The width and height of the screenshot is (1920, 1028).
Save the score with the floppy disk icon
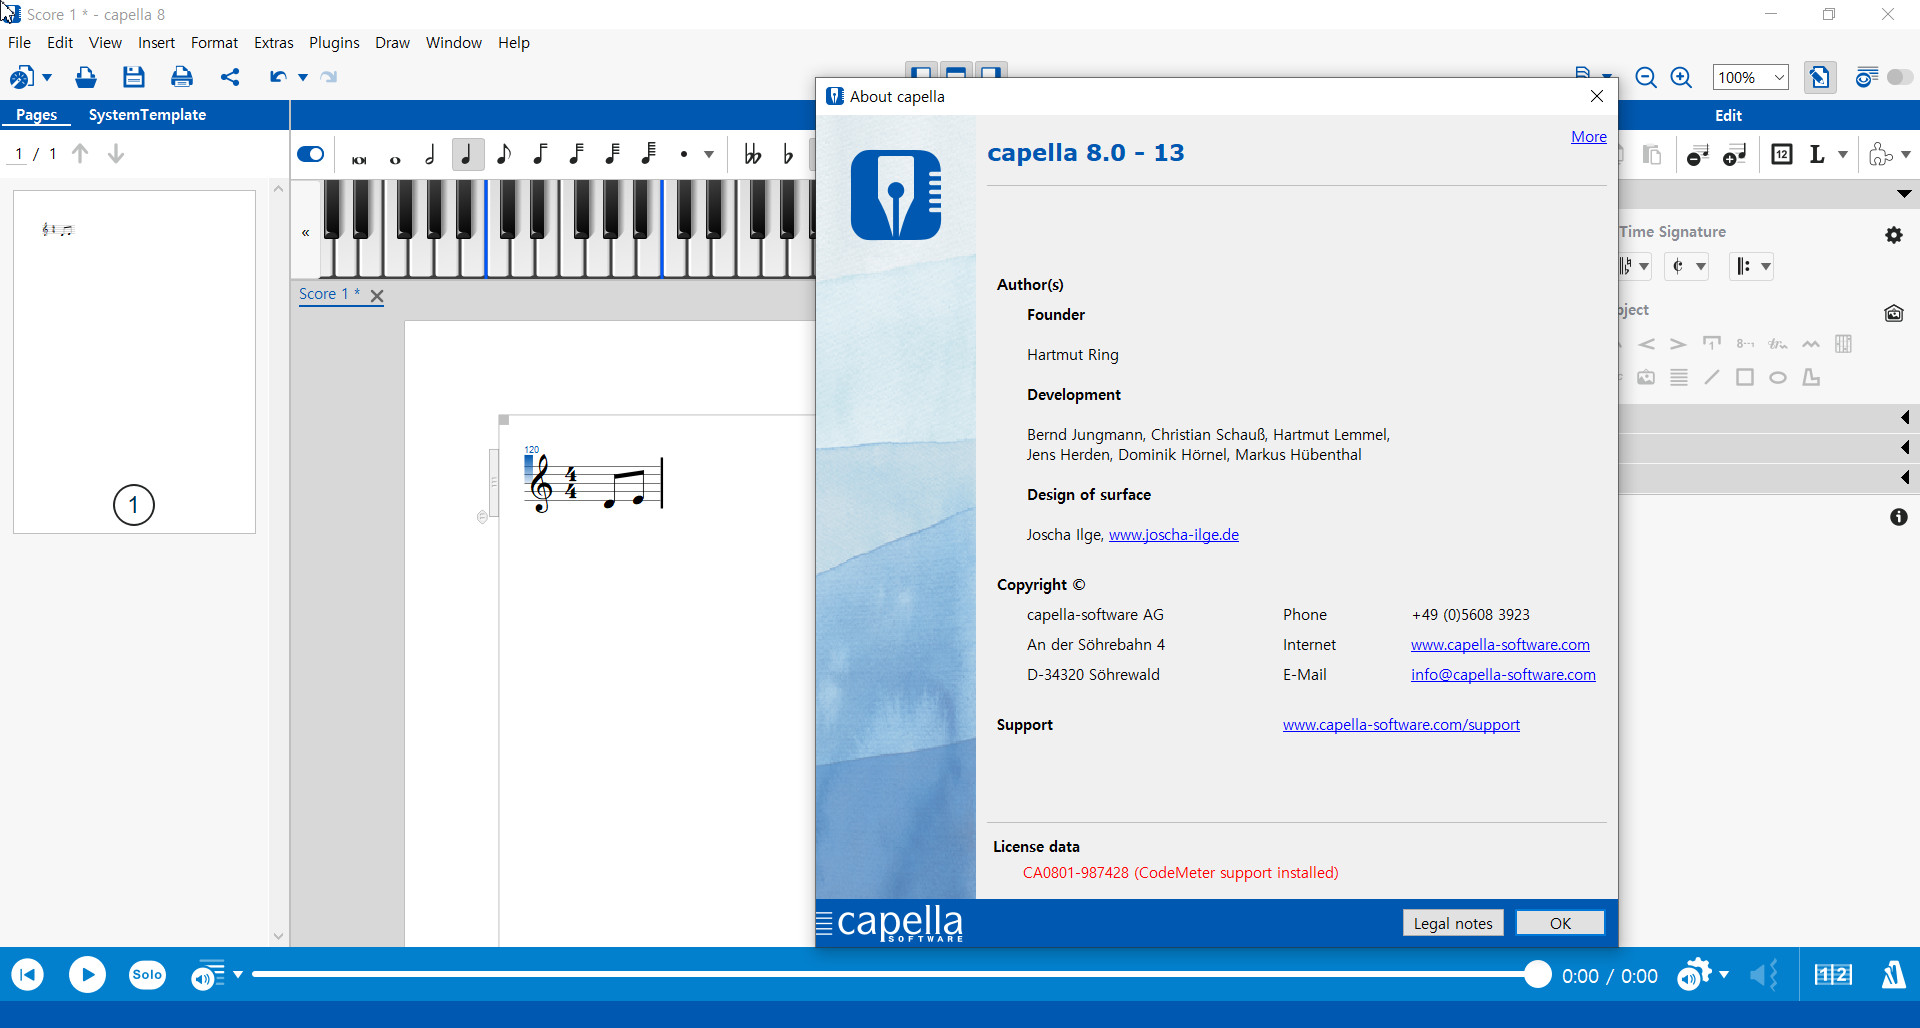click(134, 77)
